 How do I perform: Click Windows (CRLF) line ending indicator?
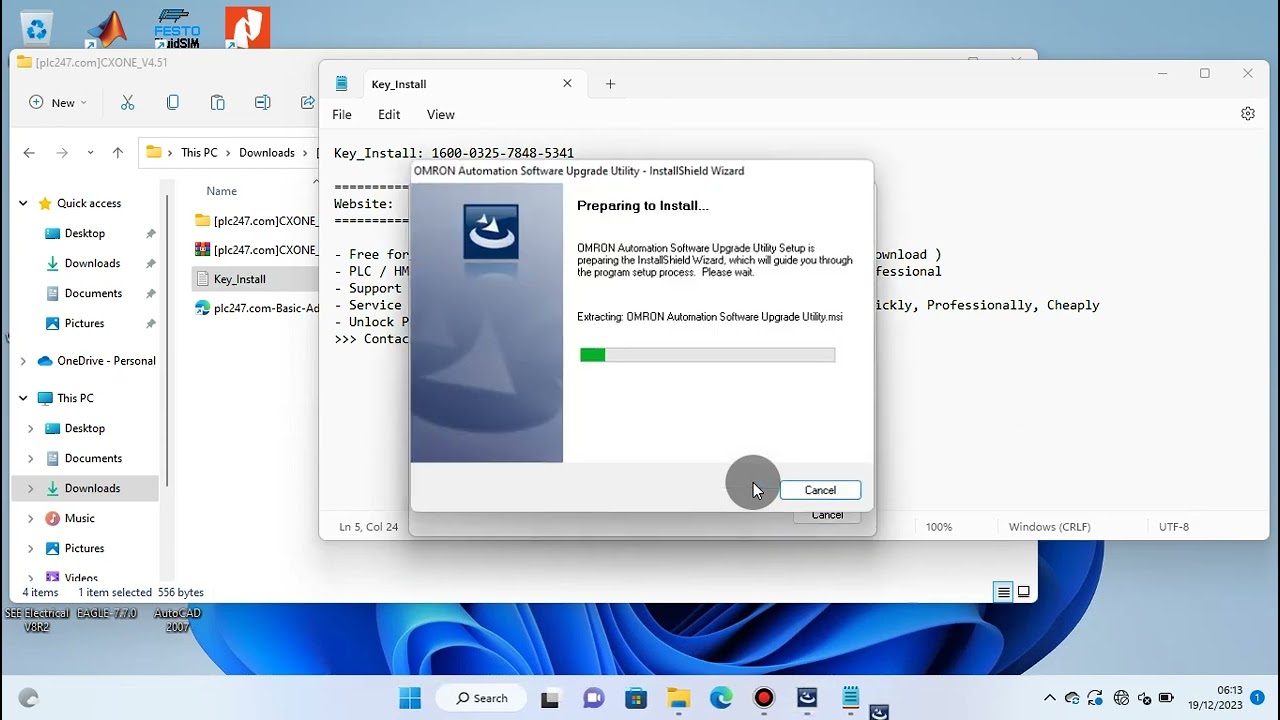1049,526
